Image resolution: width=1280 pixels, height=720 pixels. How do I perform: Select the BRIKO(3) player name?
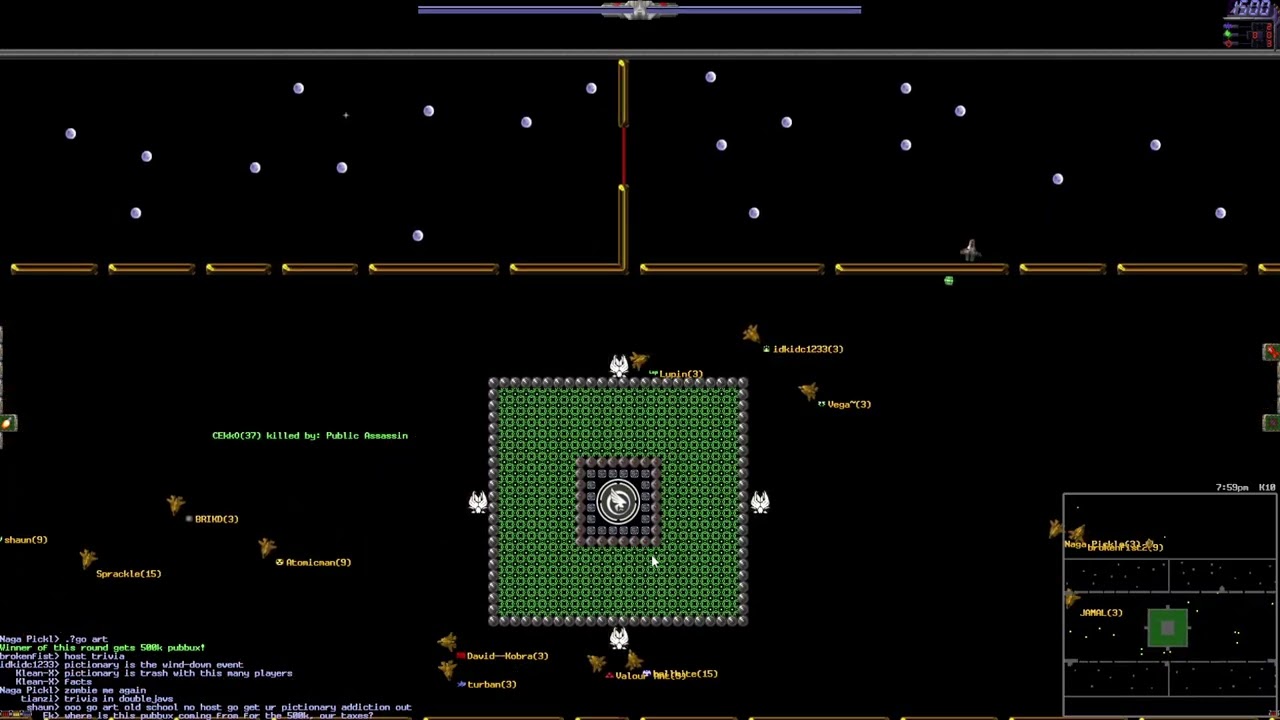216,519
